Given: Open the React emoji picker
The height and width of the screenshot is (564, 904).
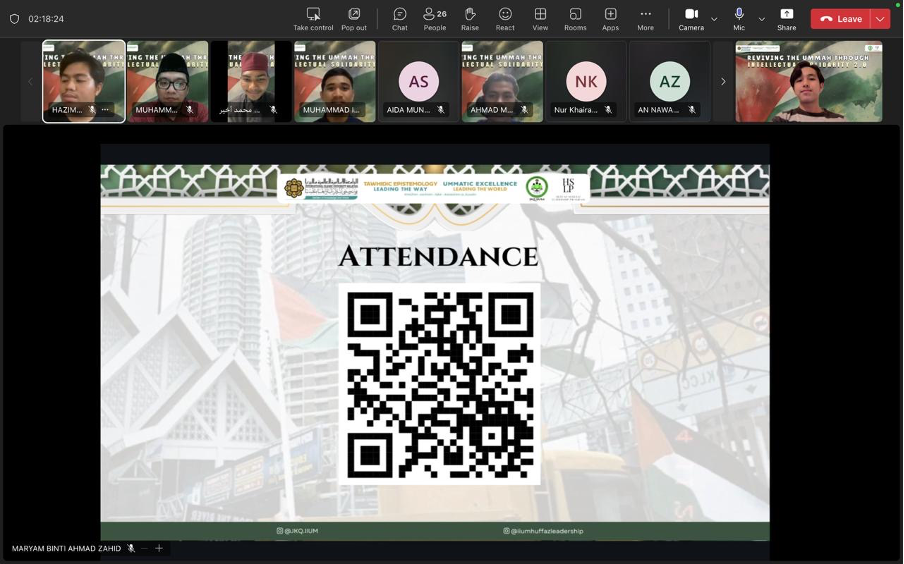Looking at the screenshot, I should click(505, 18).
